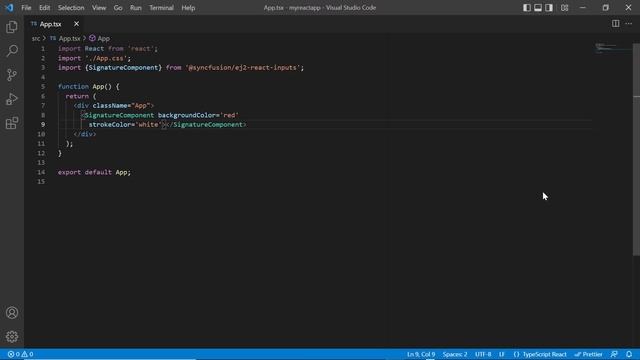This screenshot has height=360, width=640.
Task: Click line number 5 in gutter
Action: tap(43, 87)
